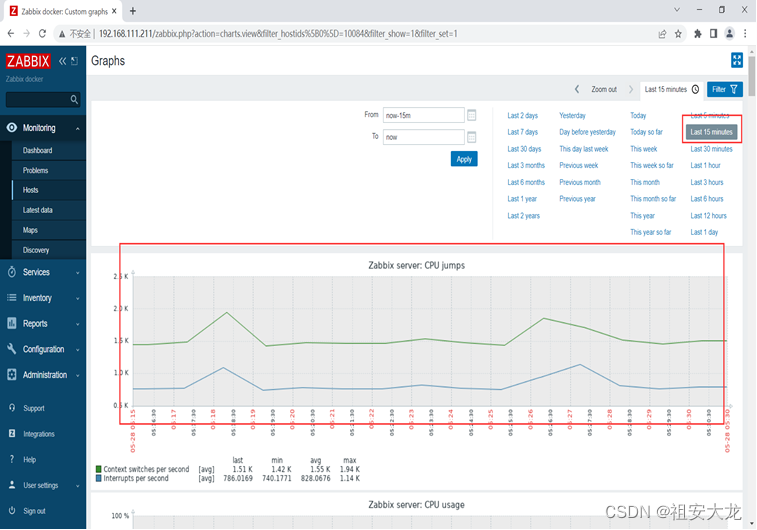The height and width of the screenshot is (530, 757).
Task: Click the Reports chart icon
Action: [12, 323]
